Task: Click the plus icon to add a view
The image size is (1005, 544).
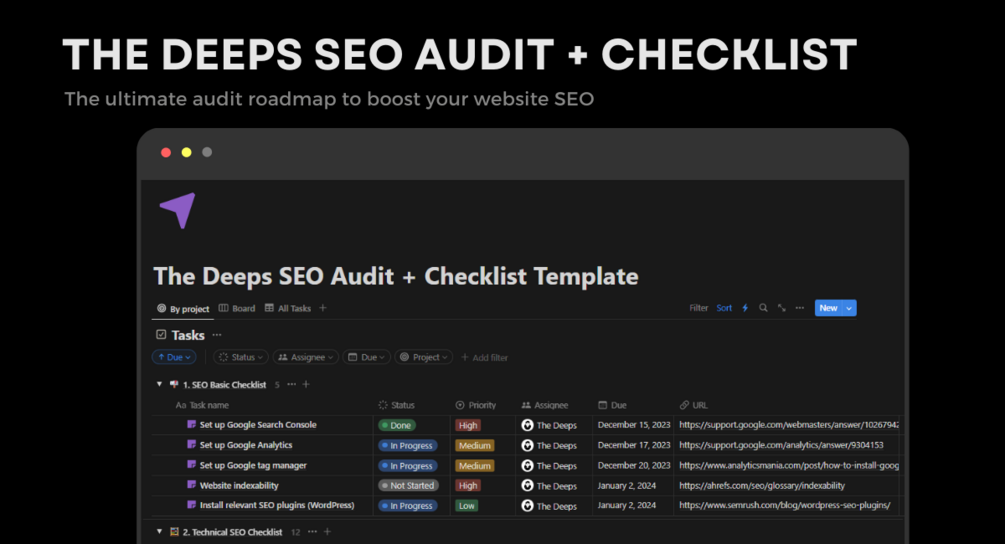Action: pos(323,308)
